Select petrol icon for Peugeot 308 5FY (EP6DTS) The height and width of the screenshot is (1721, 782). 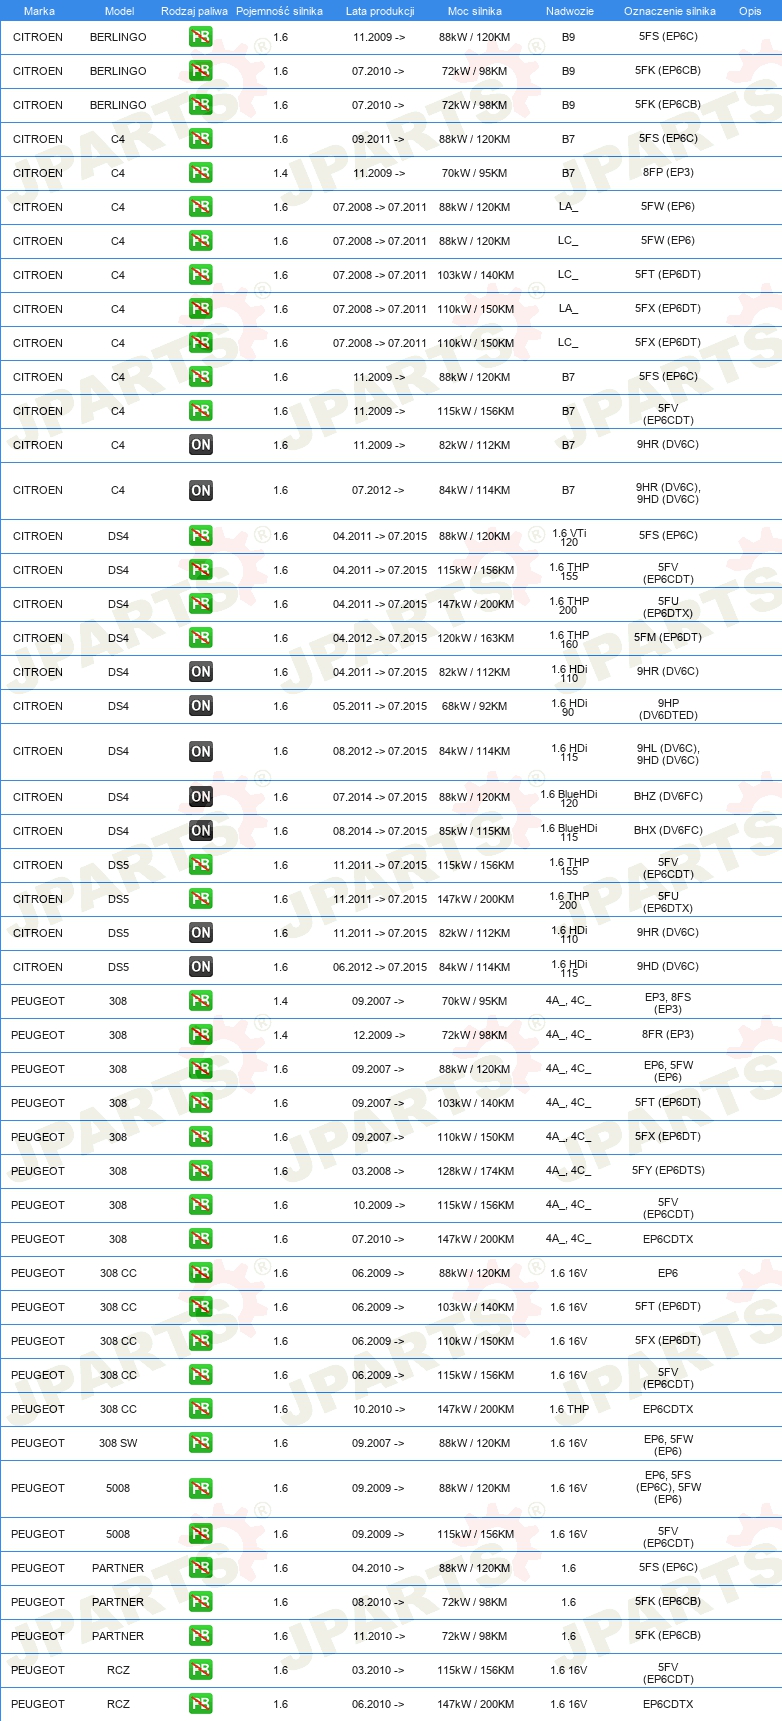(x=201, y=1171)
